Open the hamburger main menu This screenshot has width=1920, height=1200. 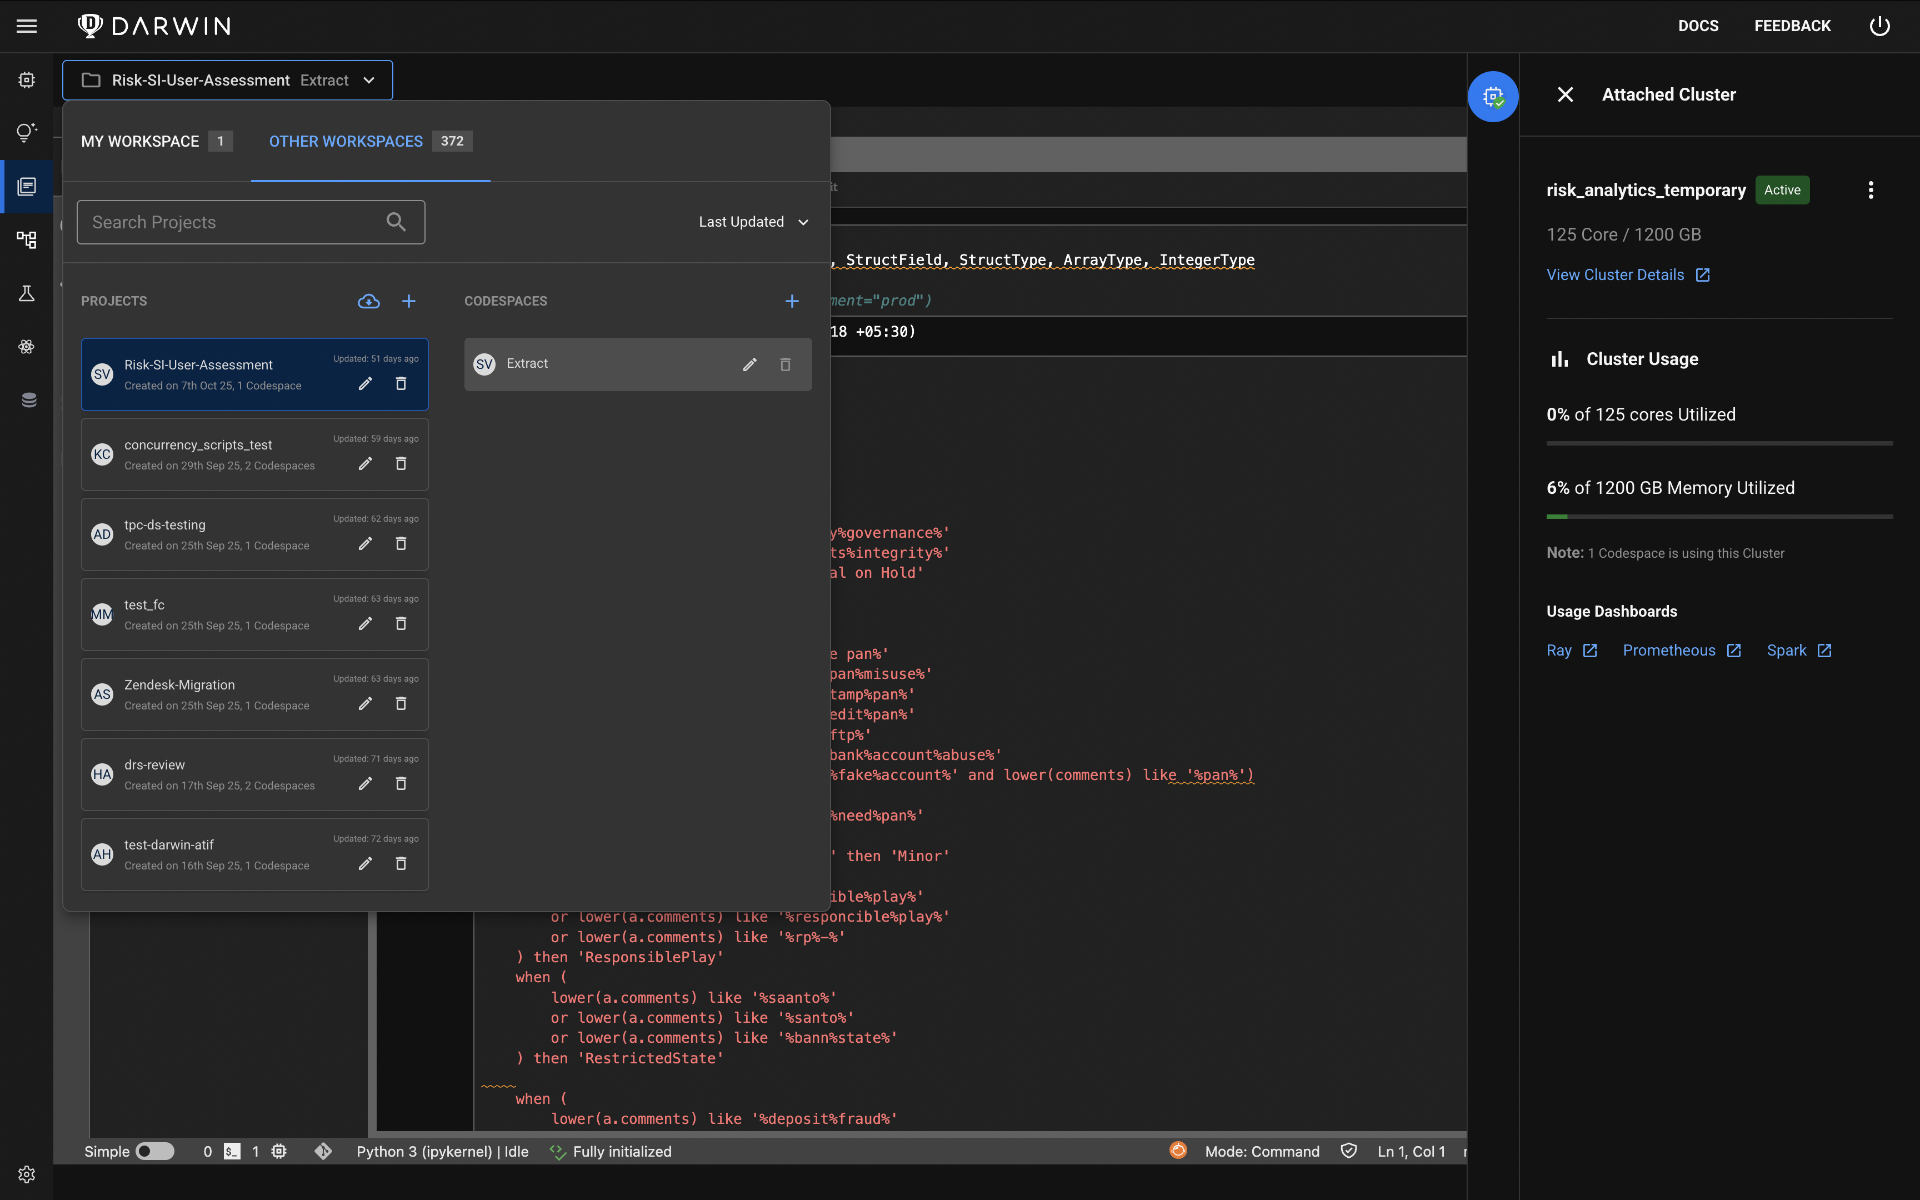tap(27, 26)
